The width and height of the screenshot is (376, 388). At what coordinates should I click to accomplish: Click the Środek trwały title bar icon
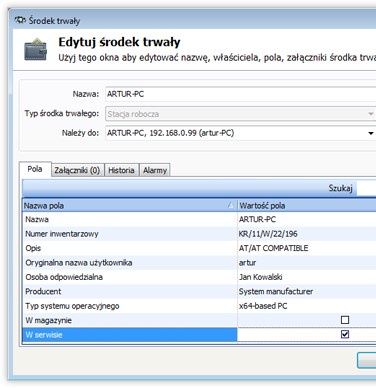point(20,20)
